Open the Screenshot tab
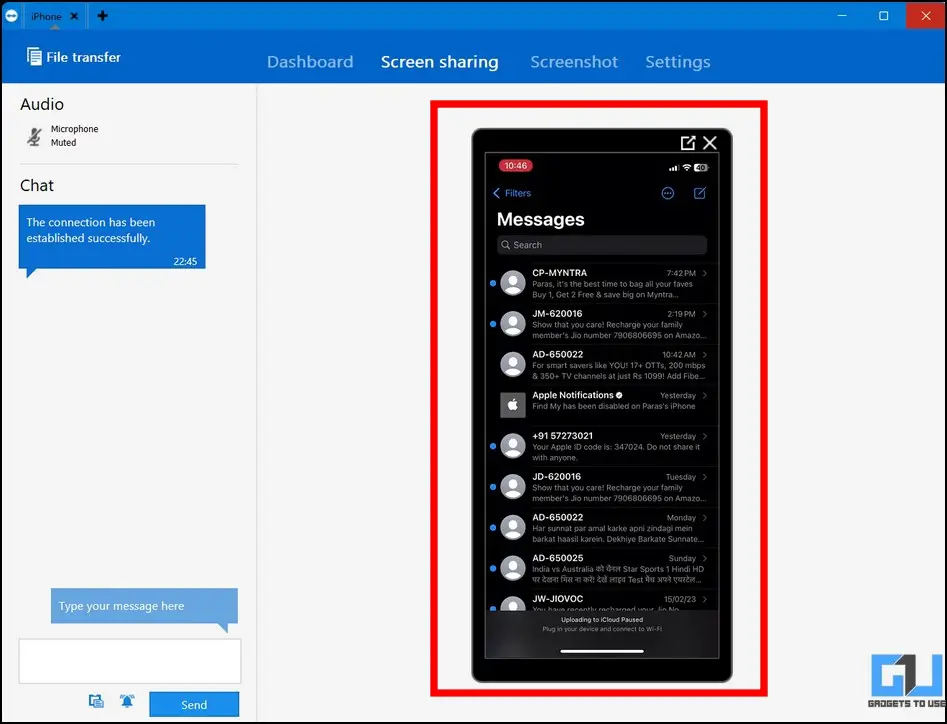947x724 pixels. coord(574,62)
